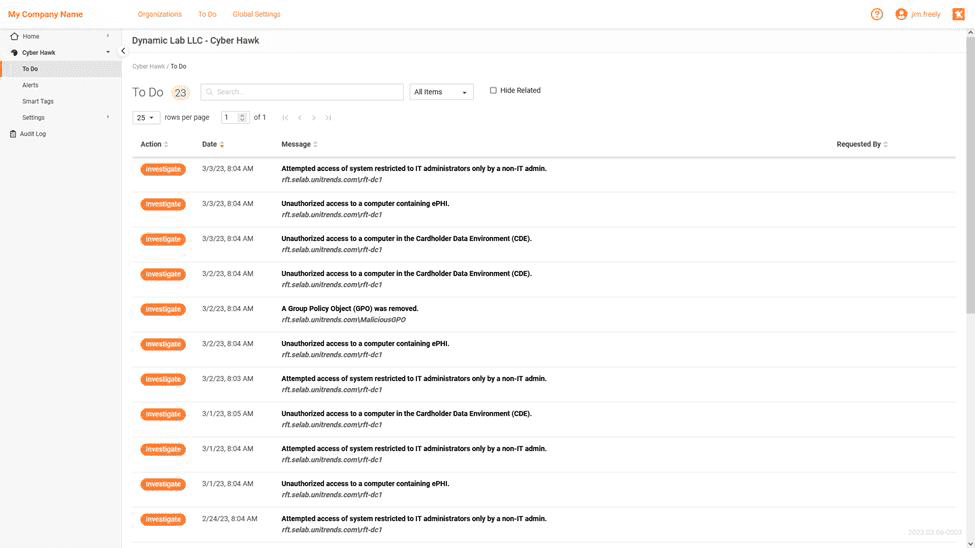The height and width of the screenshot is (548, 975).
Task: Open the jim.freely user account icon
Action: (901, 14)
